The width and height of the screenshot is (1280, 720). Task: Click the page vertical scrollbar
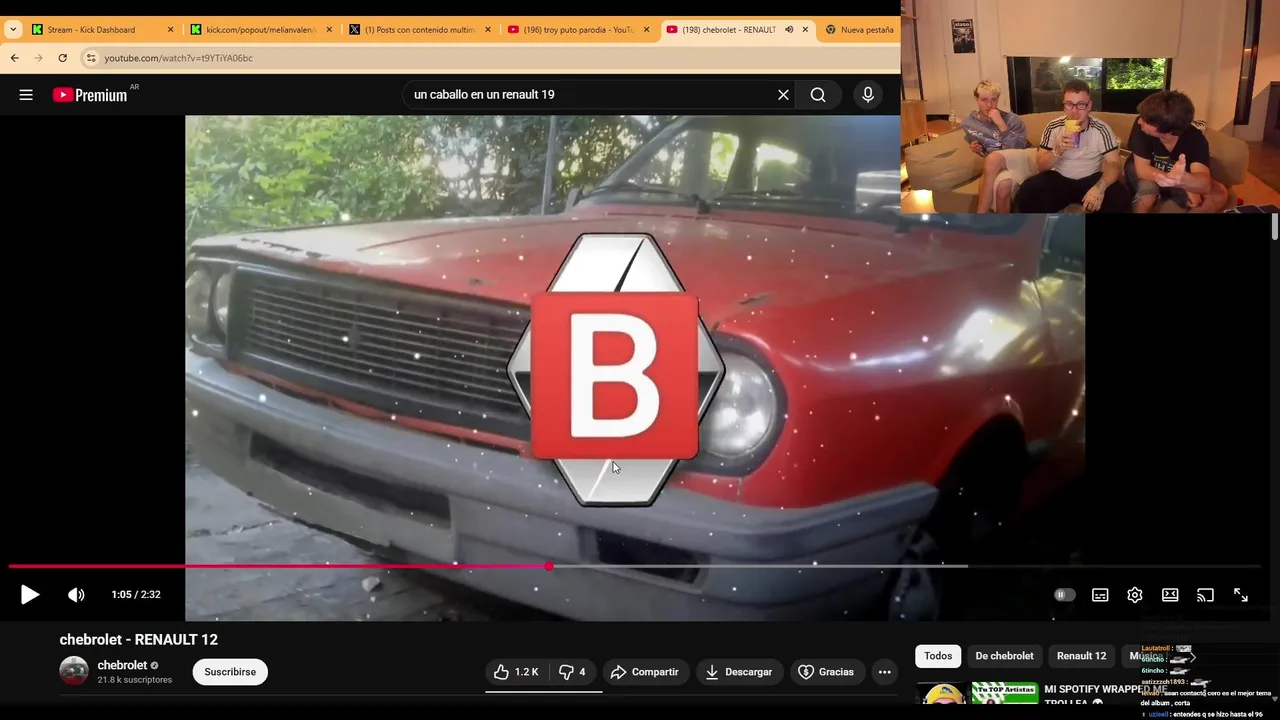[x=1275, y=226]
